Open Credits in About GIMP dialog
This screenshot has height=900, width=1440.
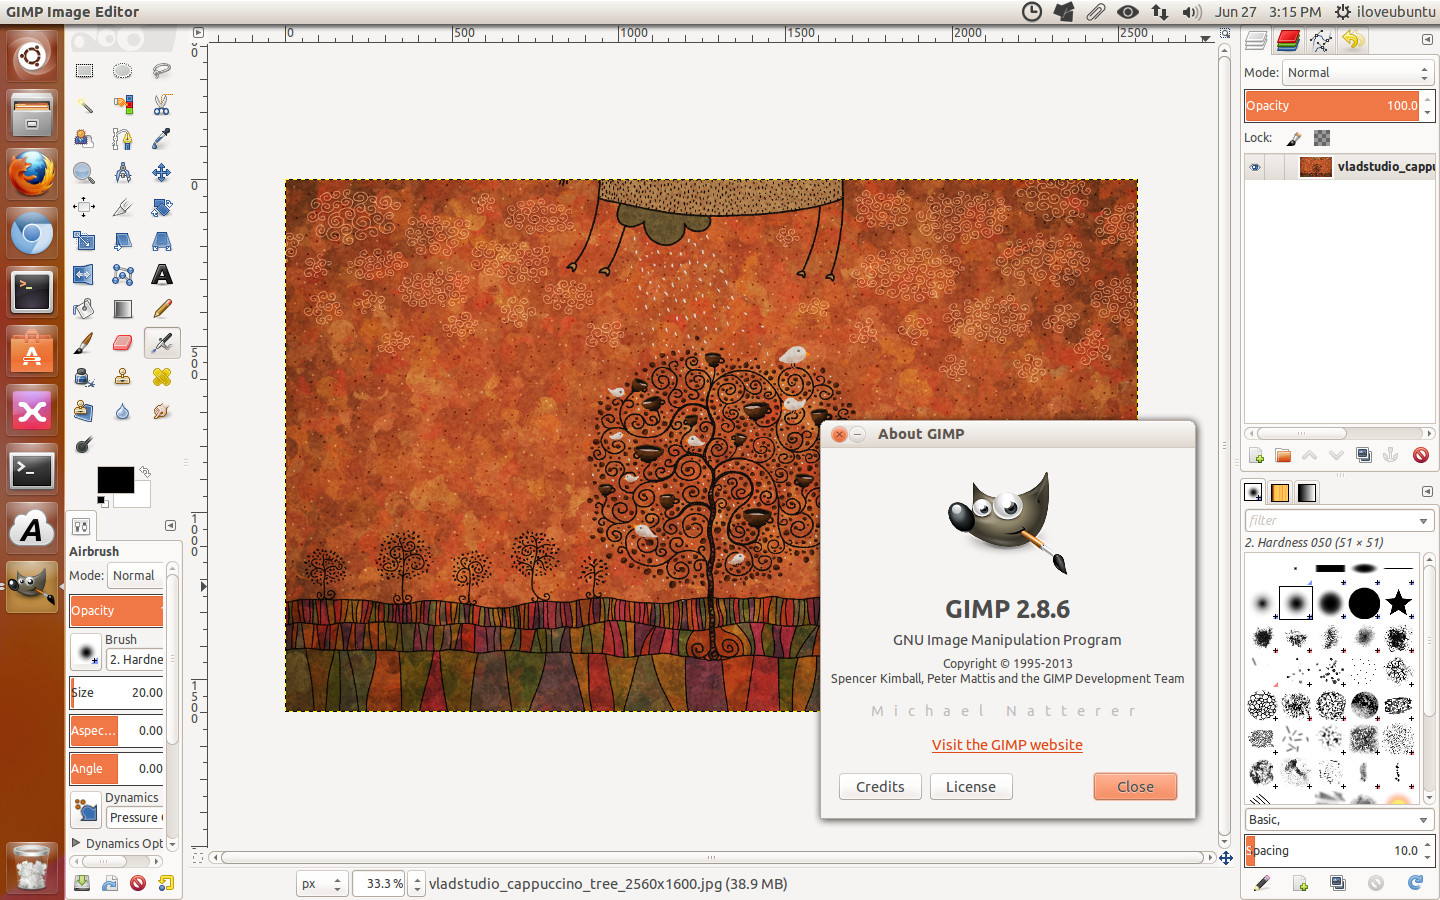point(880,787)
